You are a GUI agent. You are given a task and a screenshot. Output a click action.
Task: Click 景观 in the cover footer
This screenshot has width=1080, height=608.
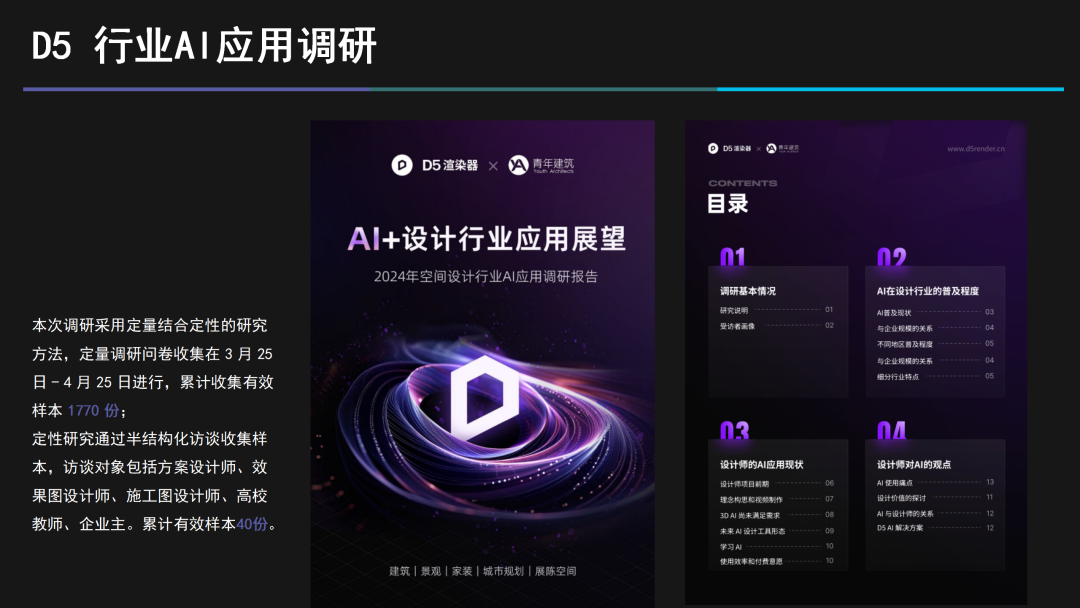[430, 572]
